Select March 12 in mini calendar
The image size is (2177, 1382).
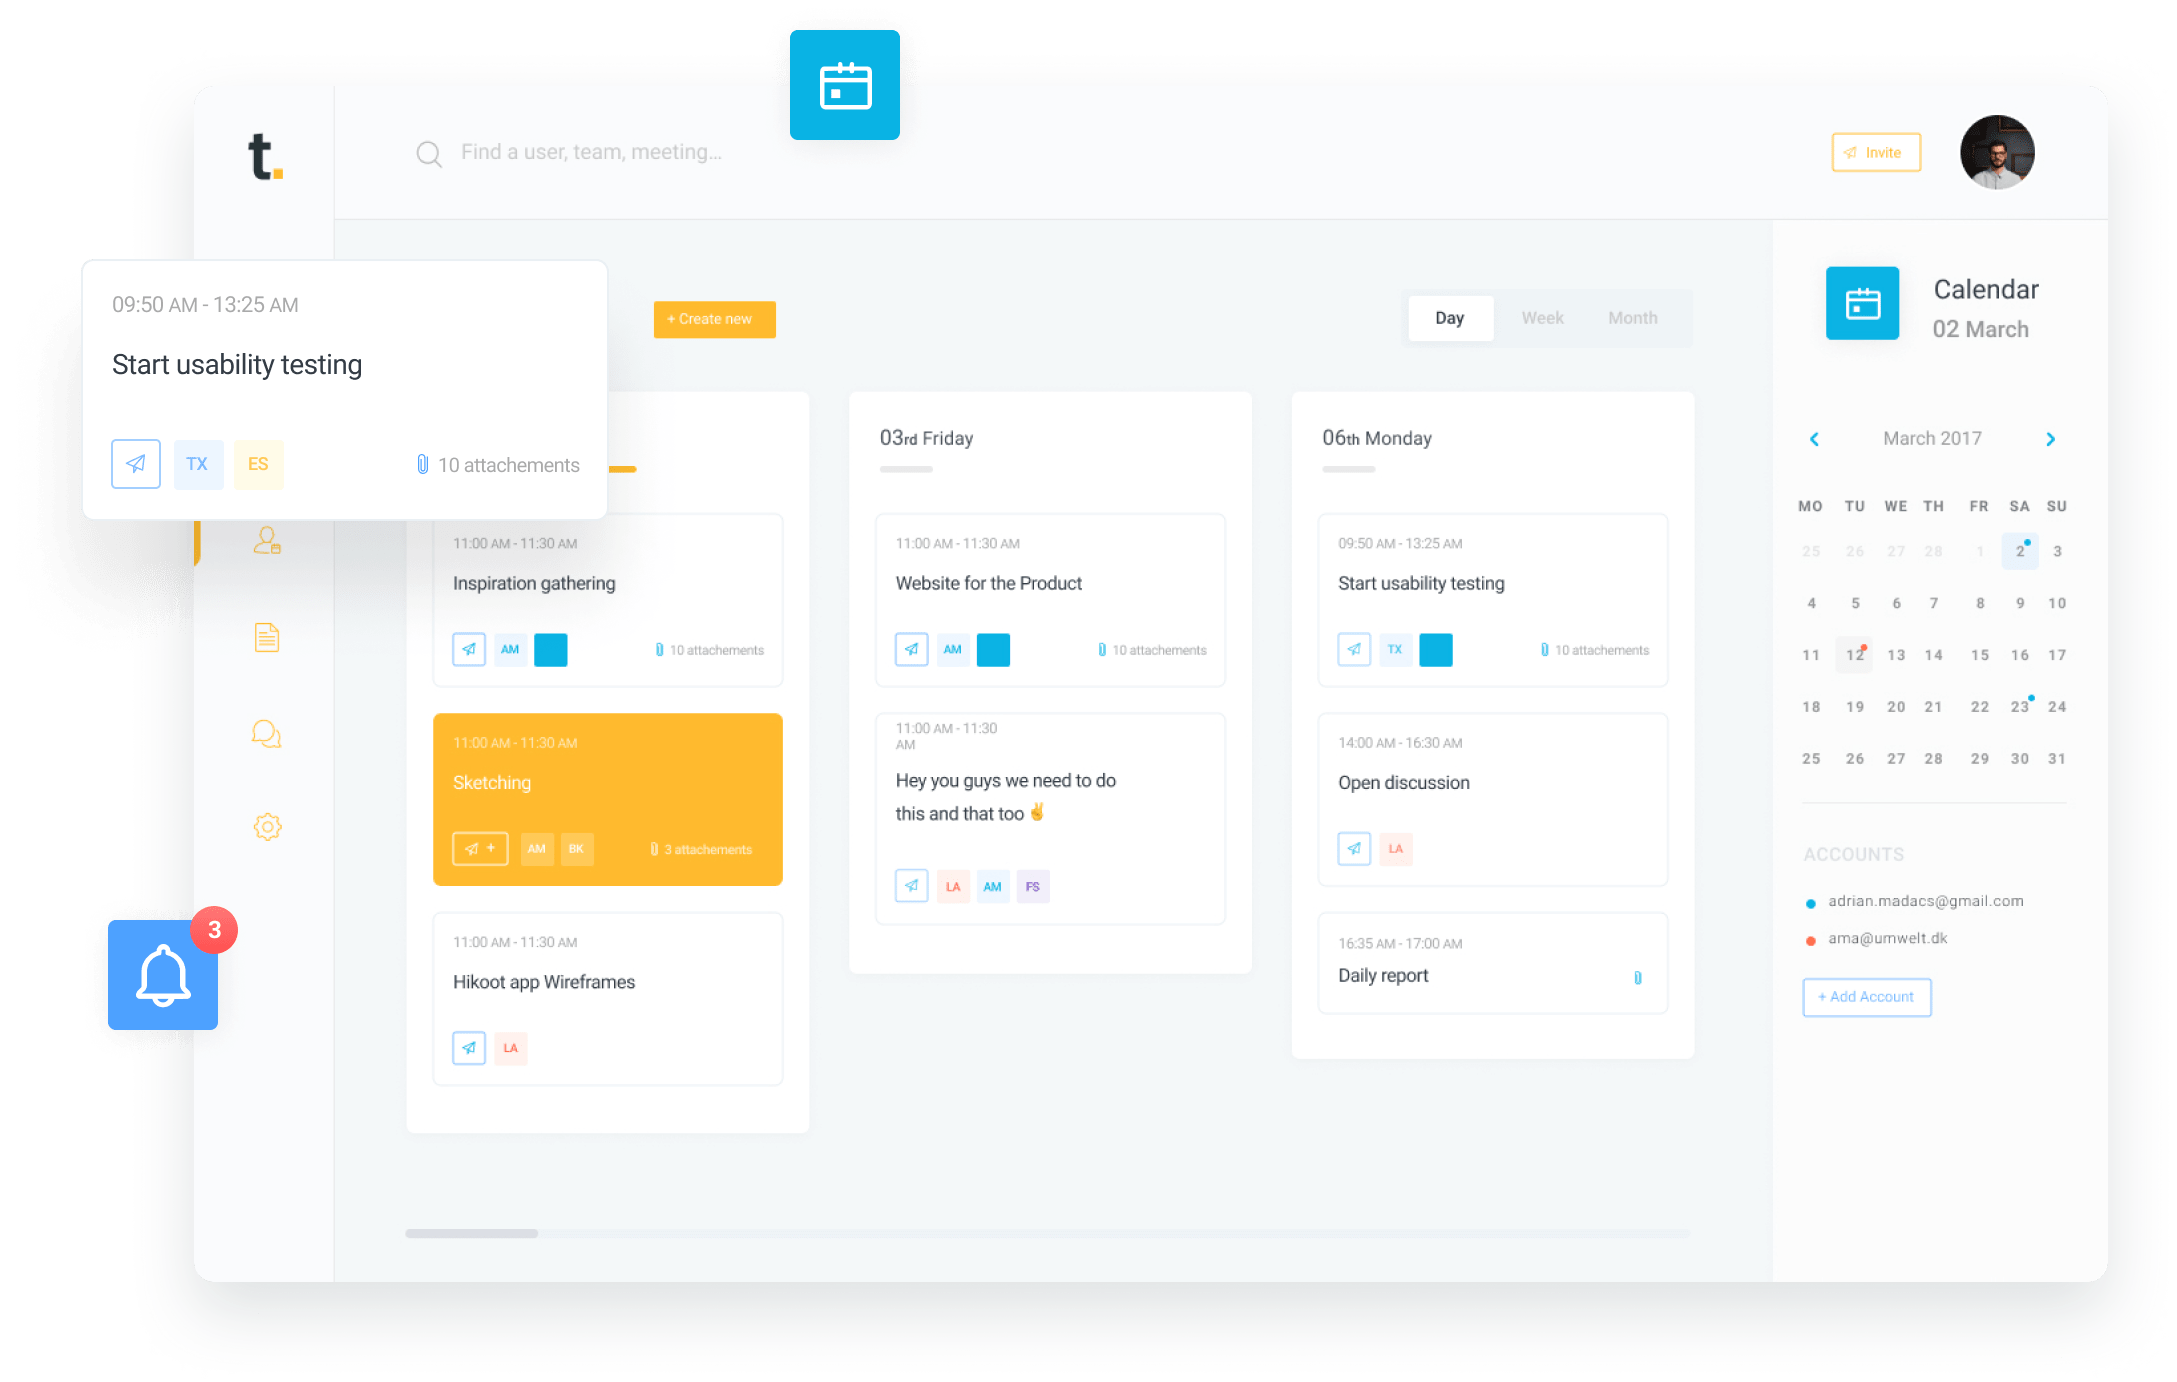click(x=1854, y=655)
